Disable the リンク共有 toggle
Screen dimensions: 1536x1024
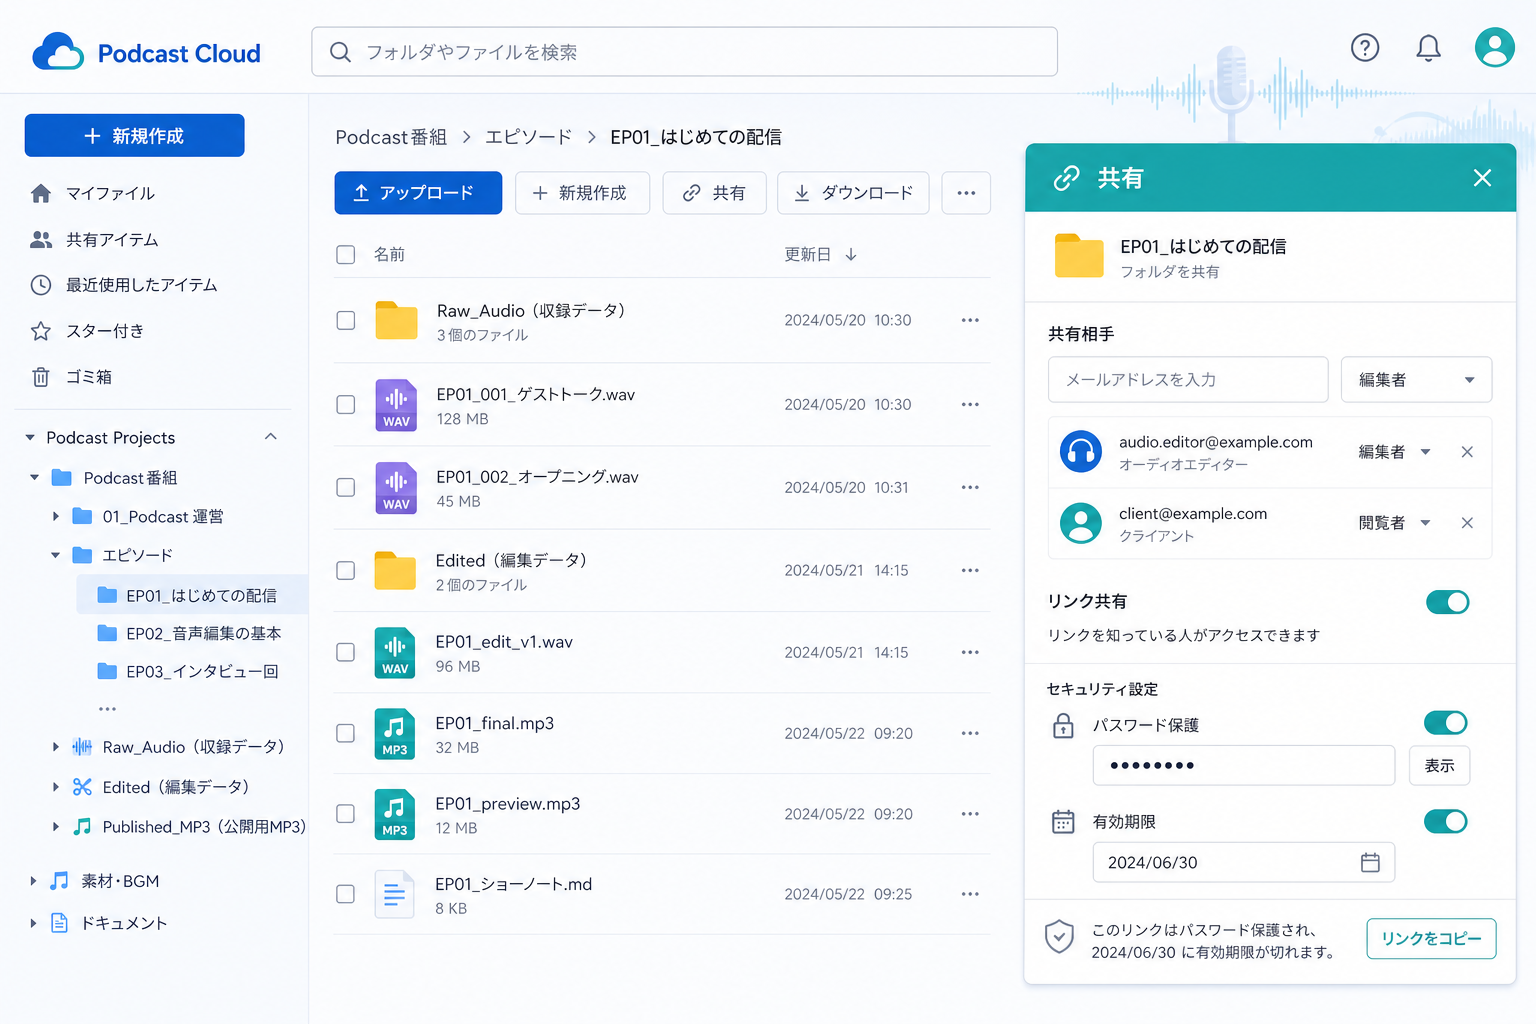(x=1447, y=602)
